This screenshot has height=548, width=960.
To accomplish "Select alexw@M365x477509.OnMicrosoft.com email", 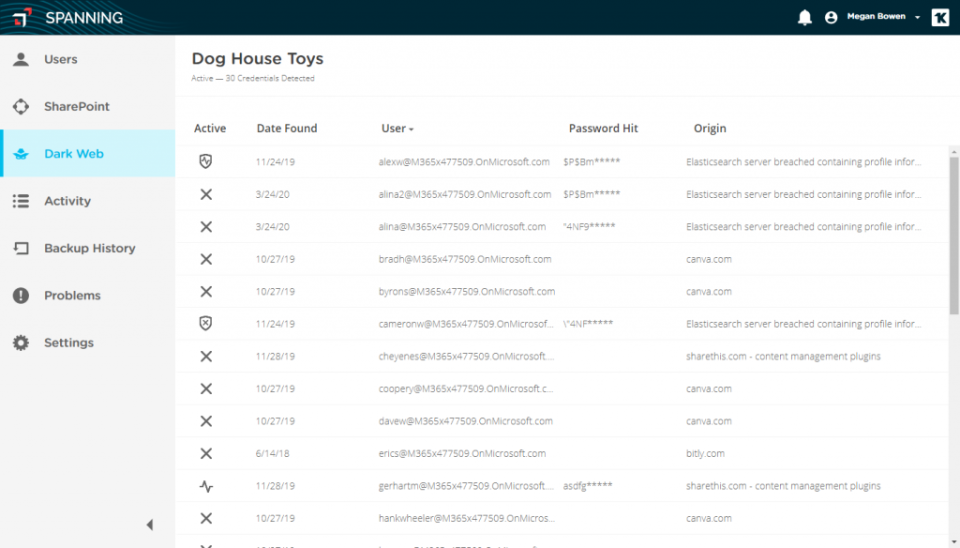I will [x=464, y=162].
